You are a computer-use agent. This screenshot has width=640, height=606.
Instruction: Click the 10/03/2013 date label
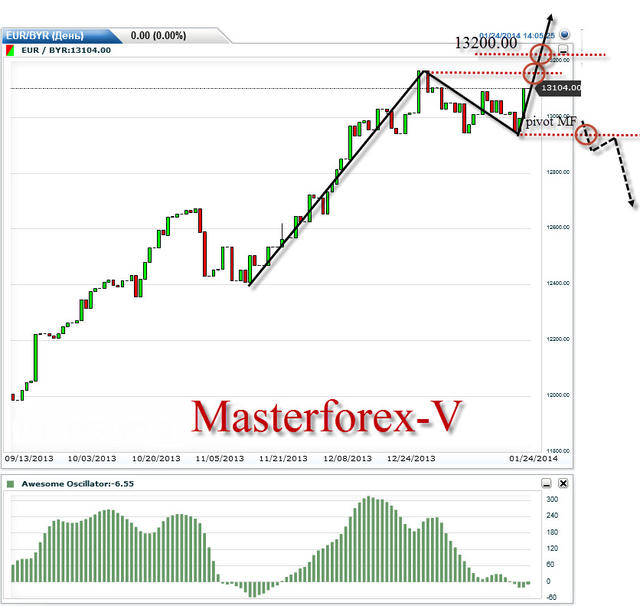(x=92, y=458)
